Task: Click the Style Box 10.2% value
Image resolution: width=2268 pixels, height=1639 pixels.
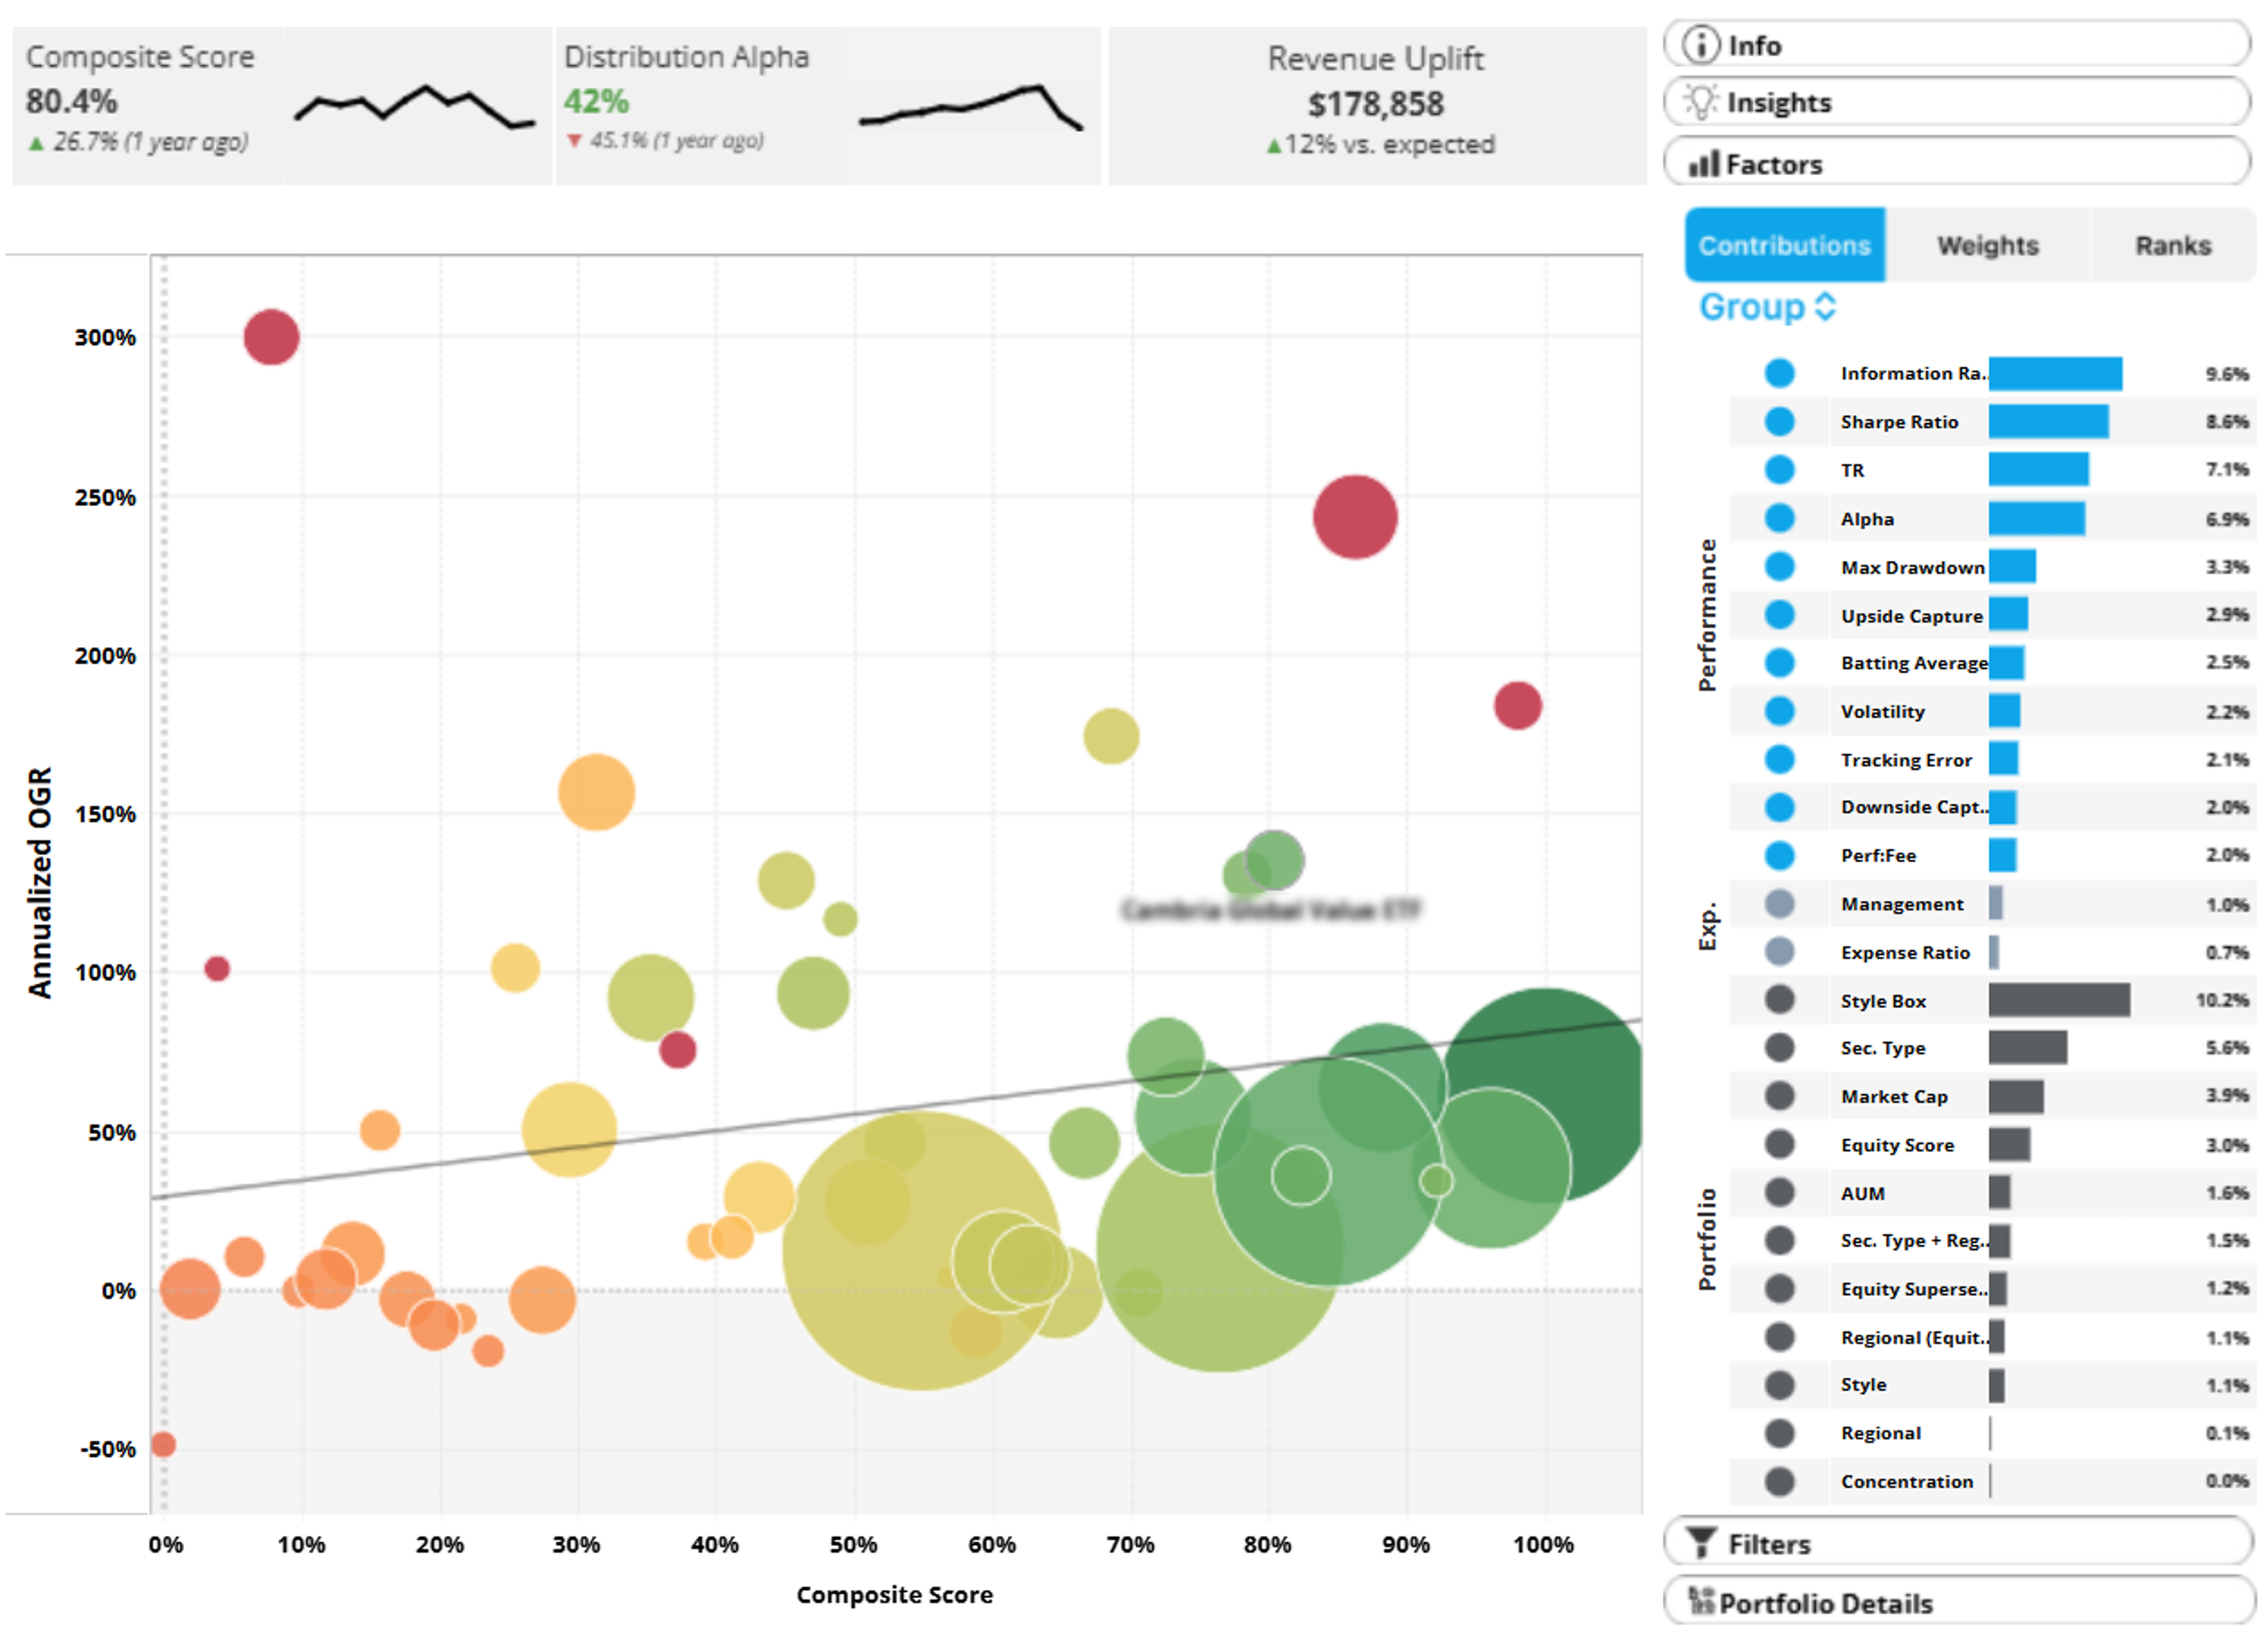Action: (2222, 999)
